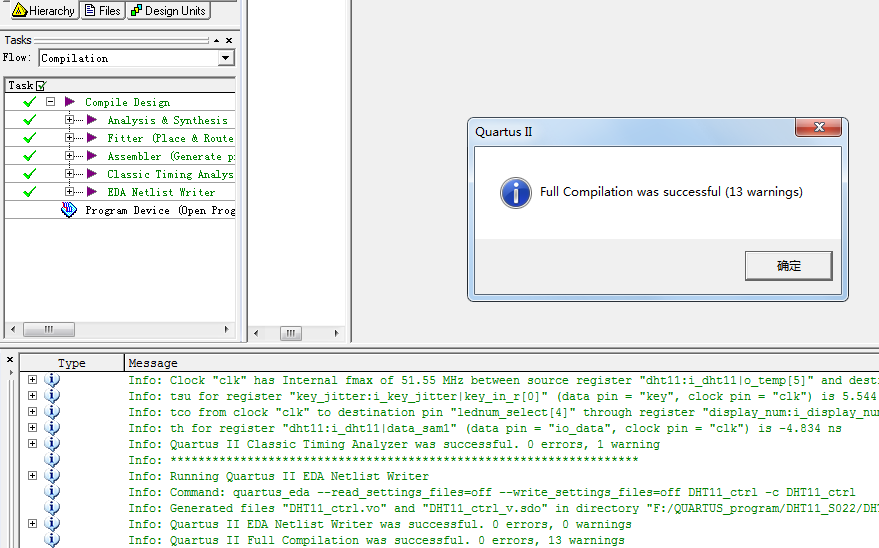Click the middle pane scroll right arrow
This screenshot has height=548, width=879.
click(336, 333)
